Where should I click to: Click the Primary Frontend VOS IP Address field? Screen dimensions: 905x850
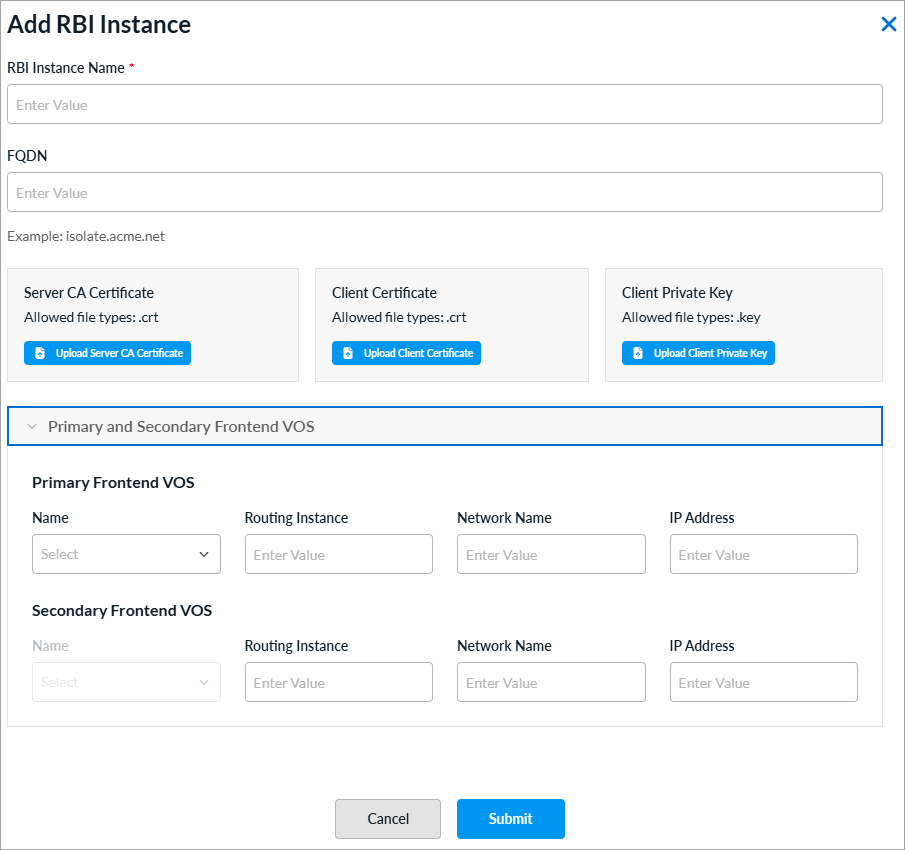tap(763, 554)
